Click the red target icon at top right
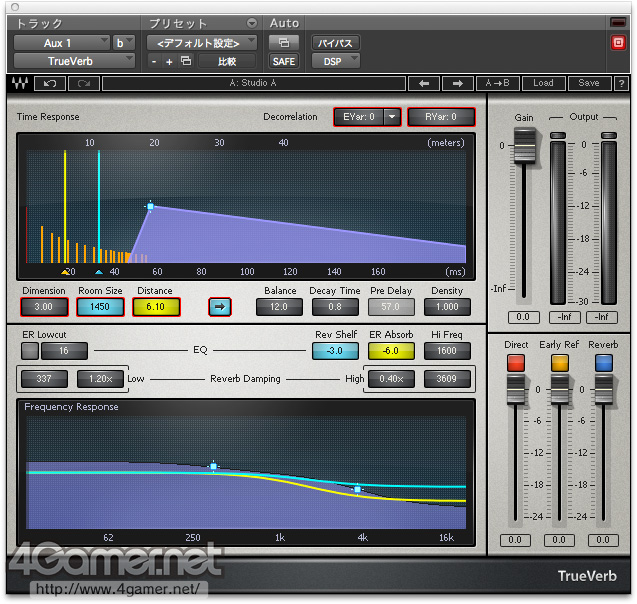The width and height of the screenshot is (637, 604). click(x=618, y=42)
